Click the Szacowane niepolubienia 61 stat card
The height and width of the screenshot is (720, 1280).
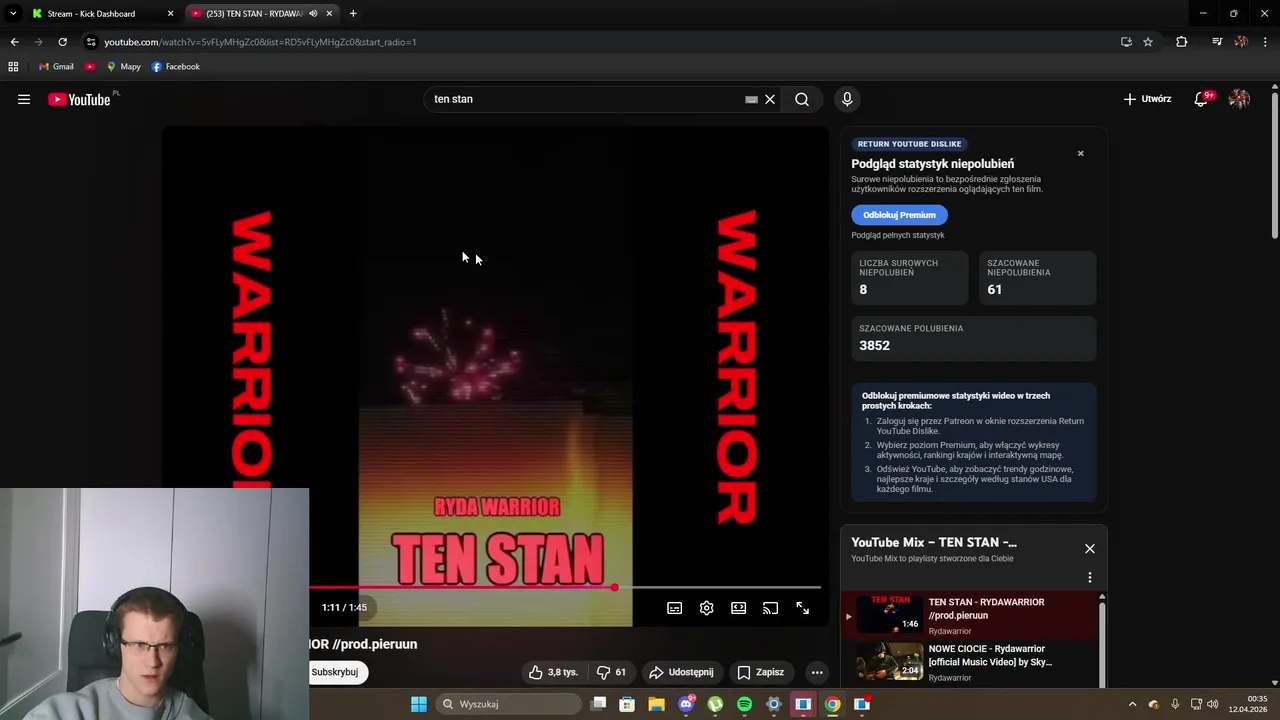1037,277
